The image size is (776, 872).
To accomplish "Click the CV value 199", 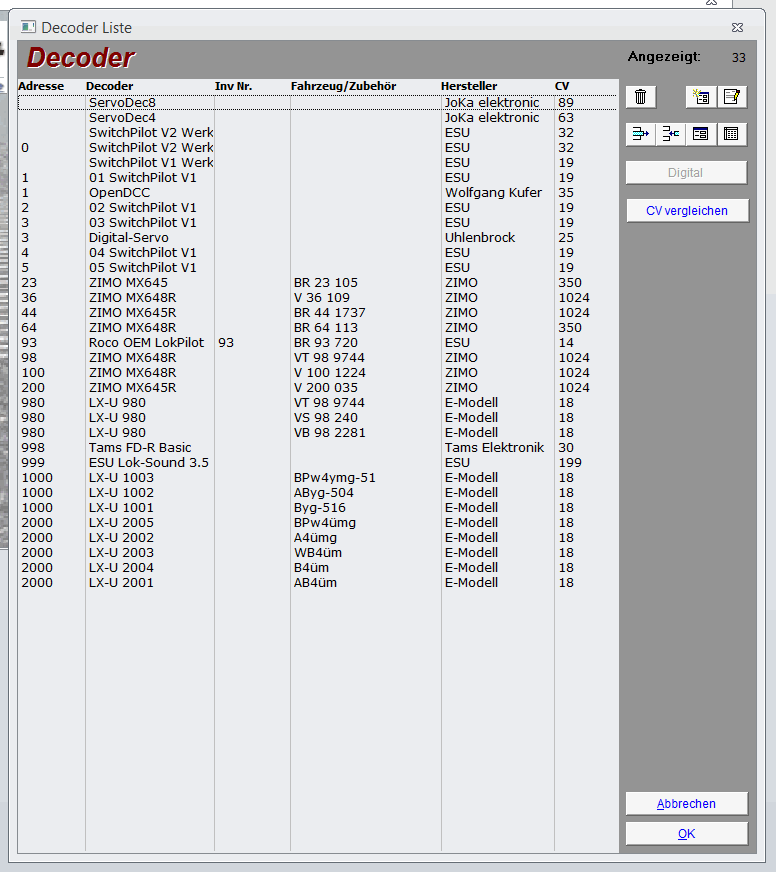I will coord(570,463).
